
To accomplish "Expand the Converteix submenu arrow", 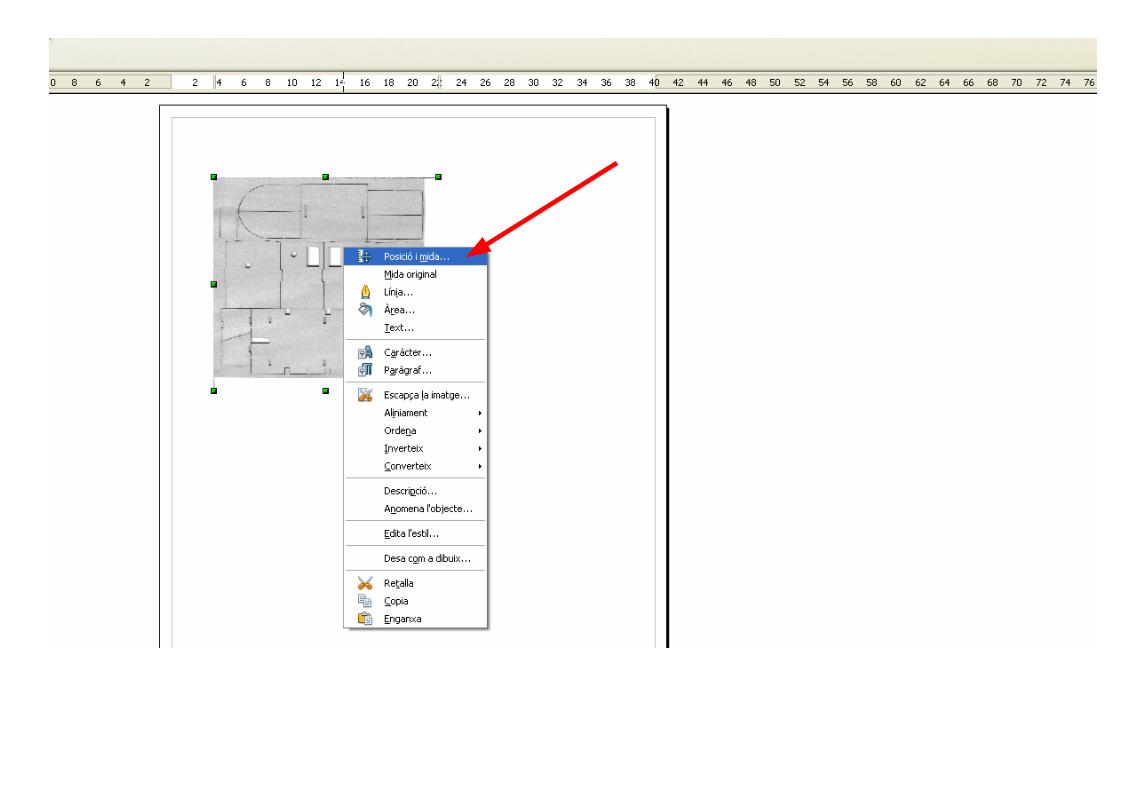I will pos(480,466).
